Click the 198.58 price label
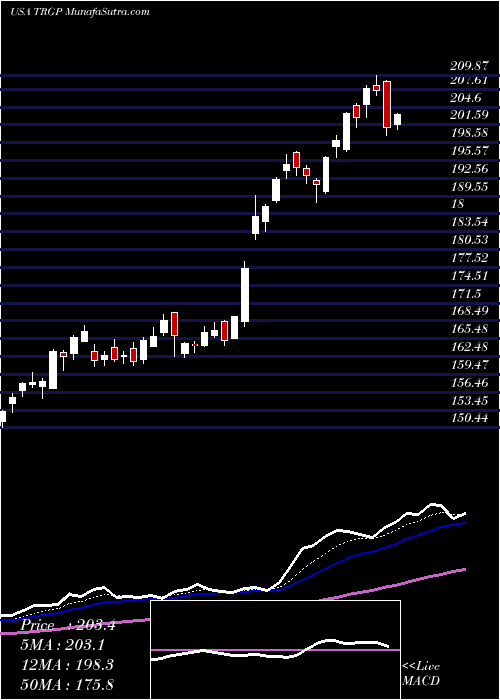Image resolution: width=500 pixels, height=700 pixels. coord(470,133)
